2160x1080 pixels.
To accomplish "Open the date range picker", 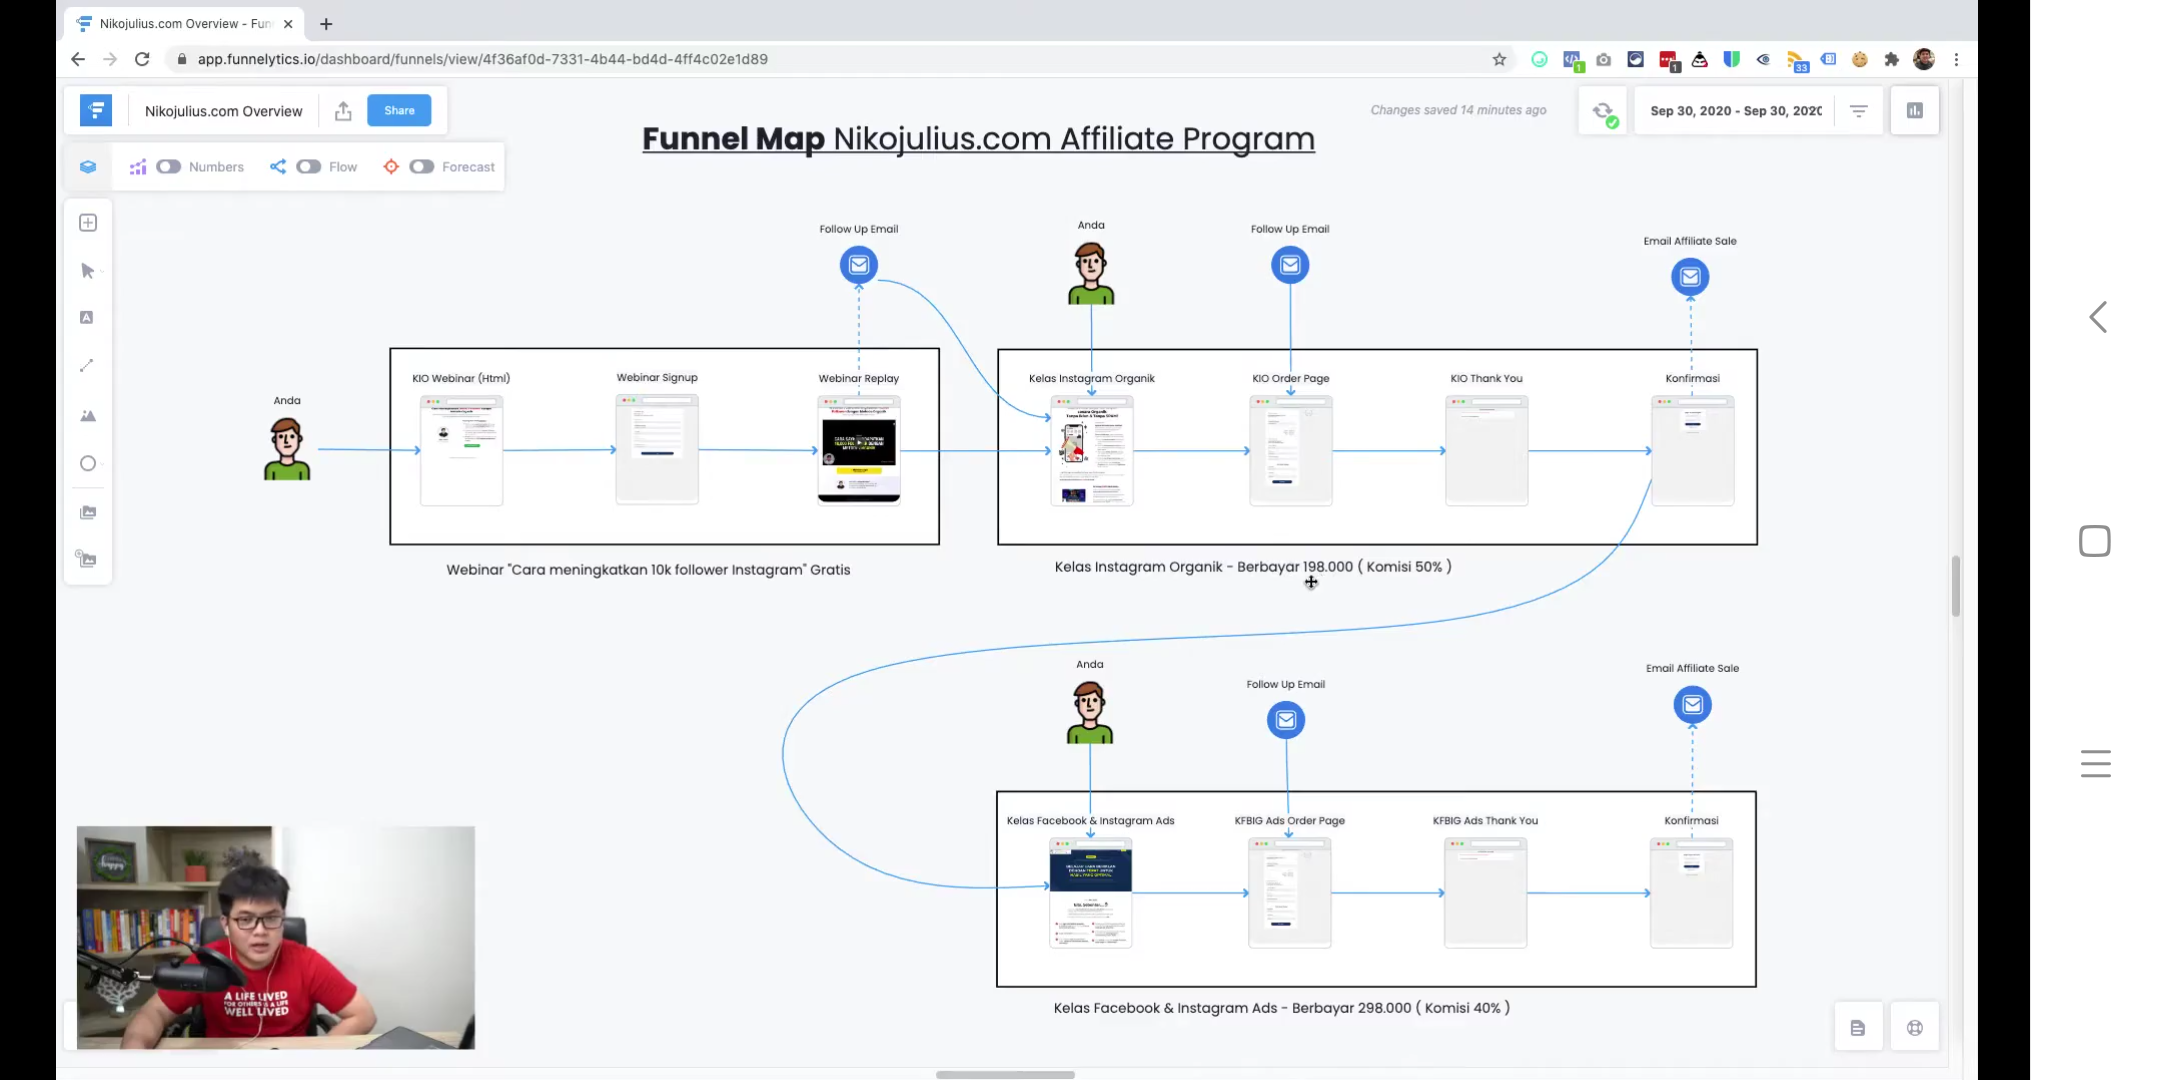I will [1735, 111].
